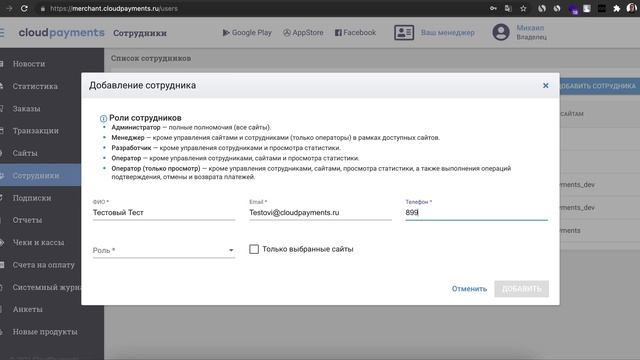
Task: Bookmark this page with star icon
Action: pyautogui.click(x=523, y=8)
